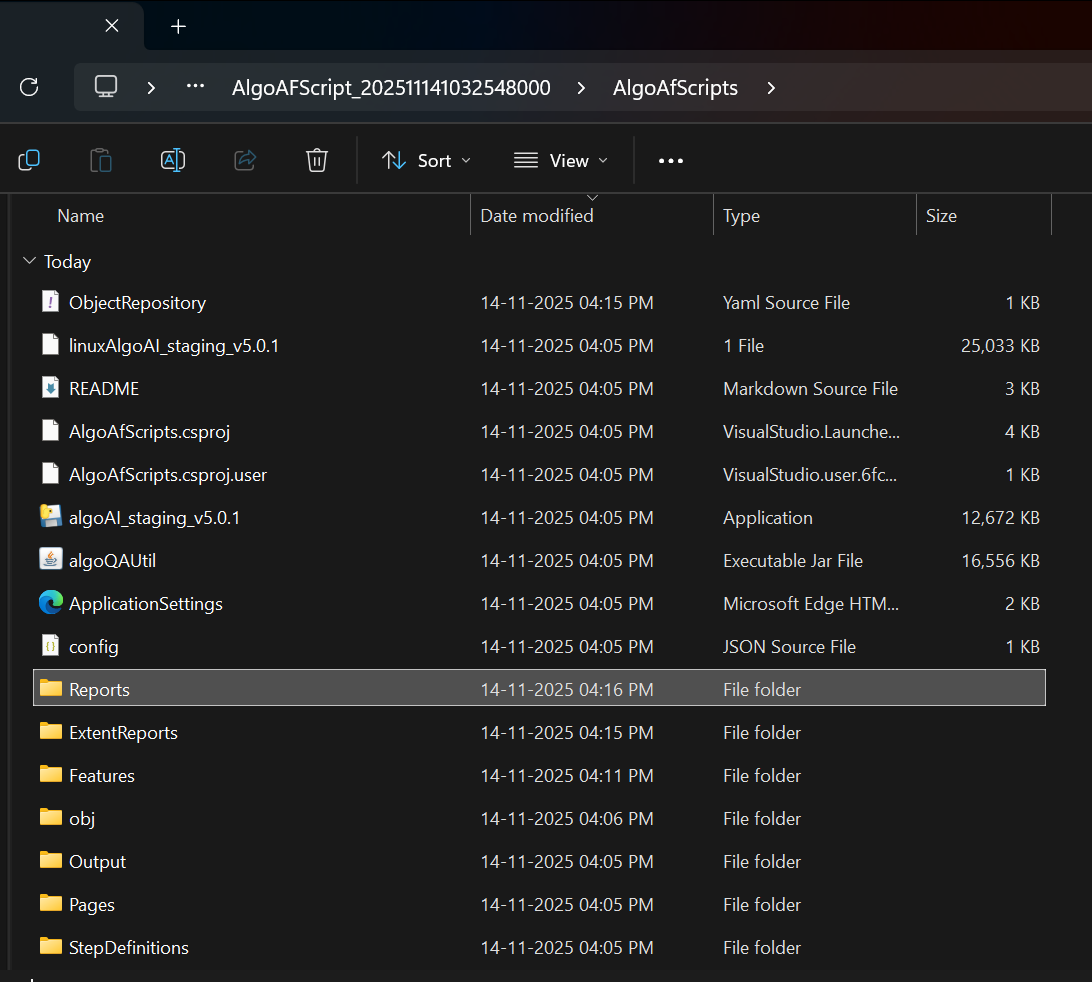Click the Copy icon in toolbar

coord(29,160)
